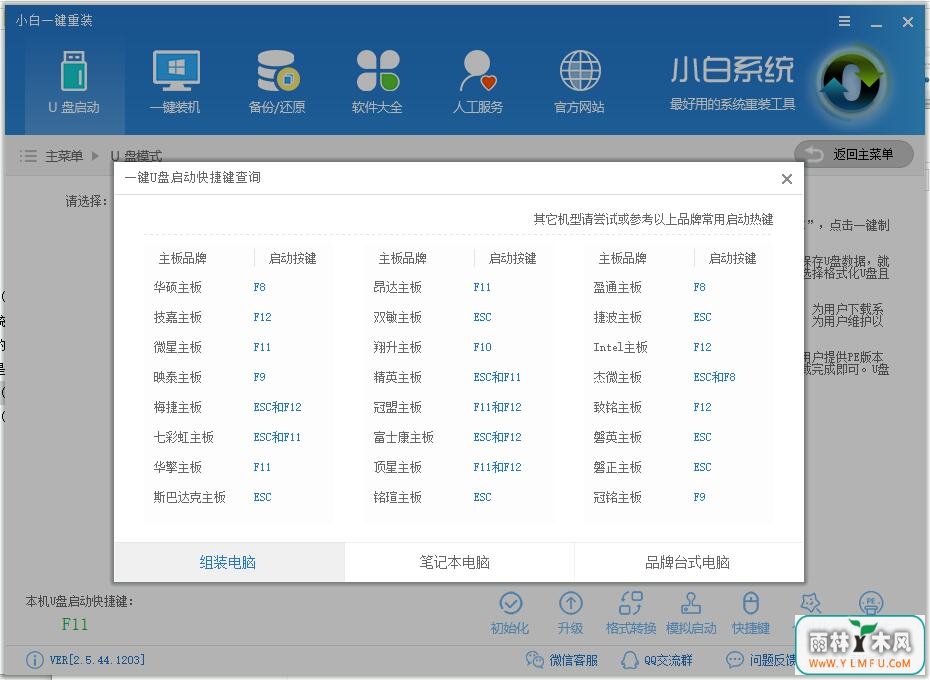Open 微信客服 at the bottom bar
This screenshot has width=930, height=680.
click(x=562, y=660)
